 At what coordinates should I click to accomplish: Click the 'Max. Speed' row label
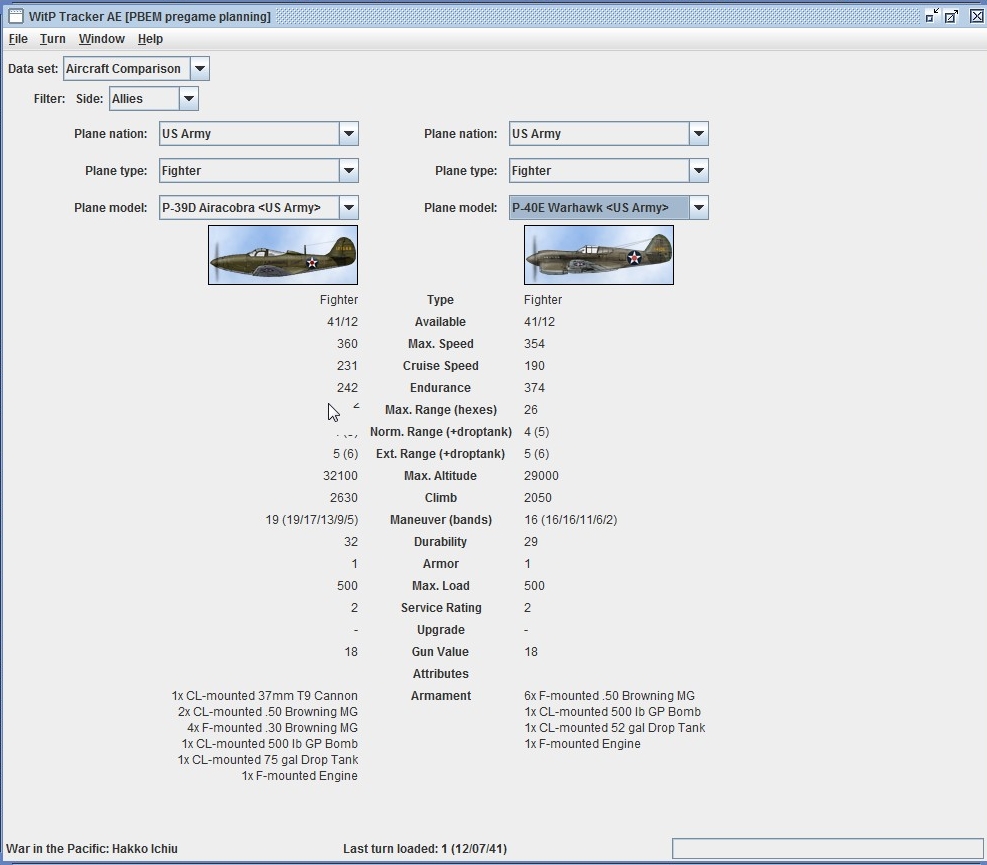441,344
